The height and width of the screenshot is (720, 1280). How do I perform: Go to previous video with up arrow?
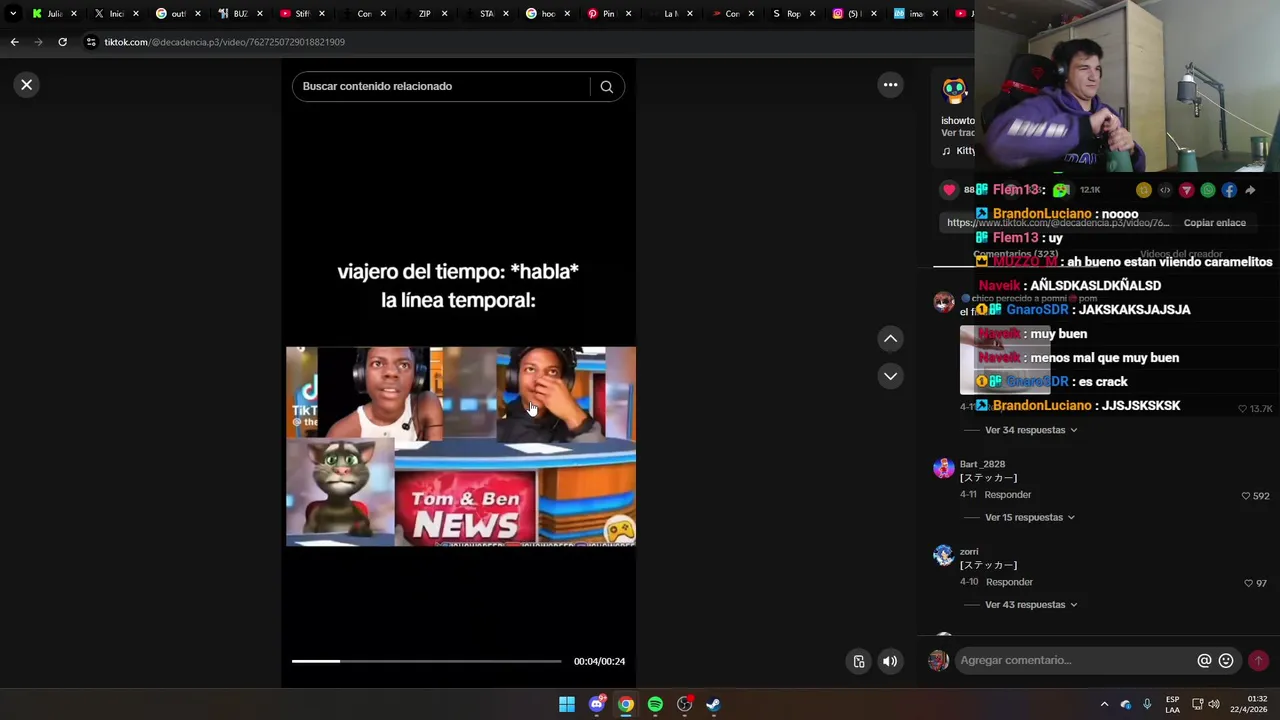point(890,339)
